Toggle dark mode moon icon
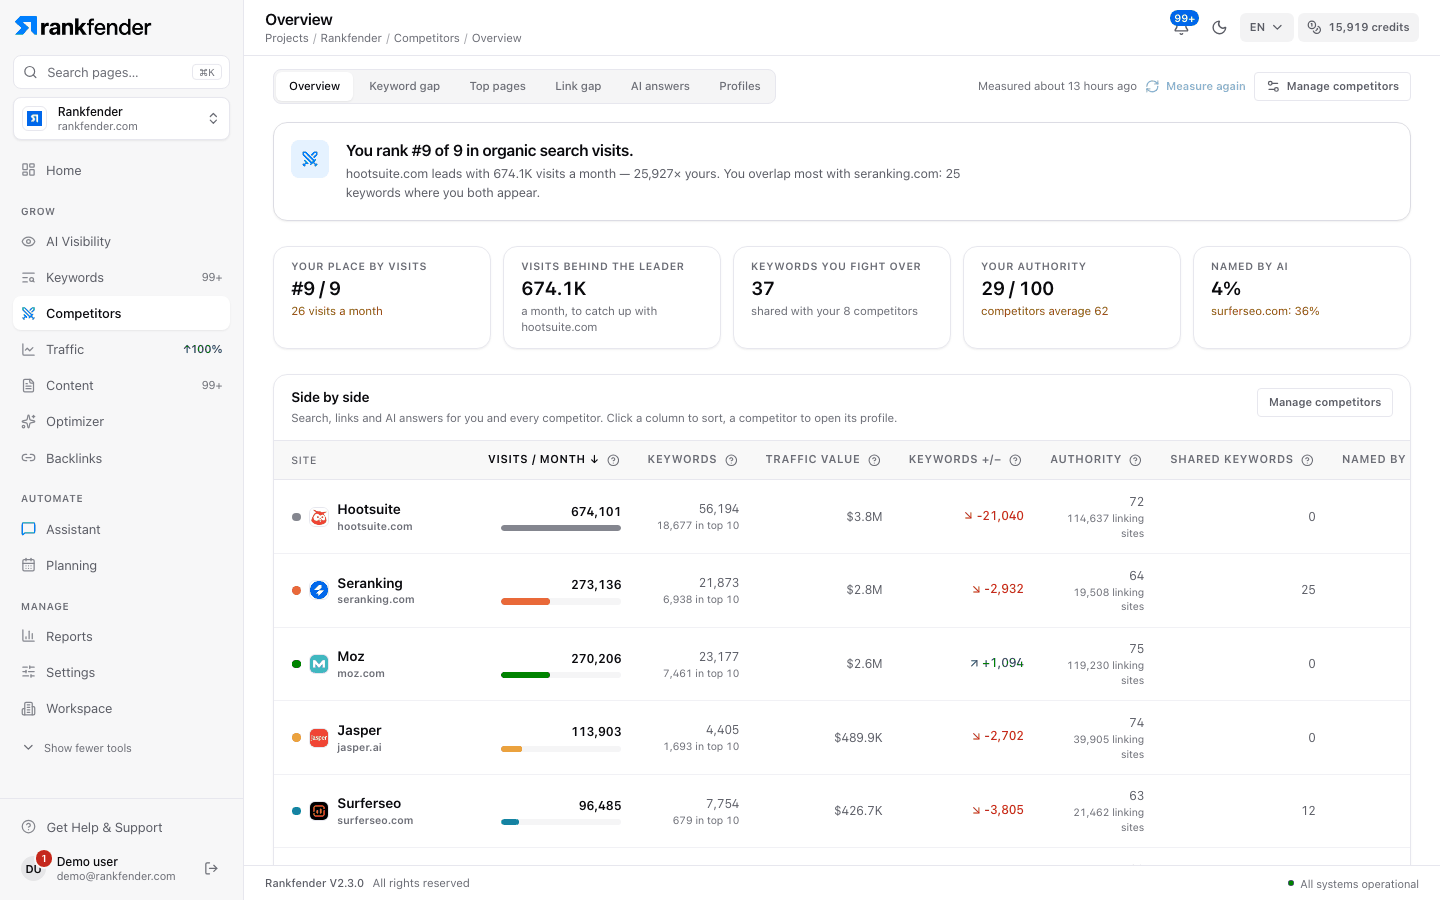This screenshot has height=900, width=1440. (1219, 27)
